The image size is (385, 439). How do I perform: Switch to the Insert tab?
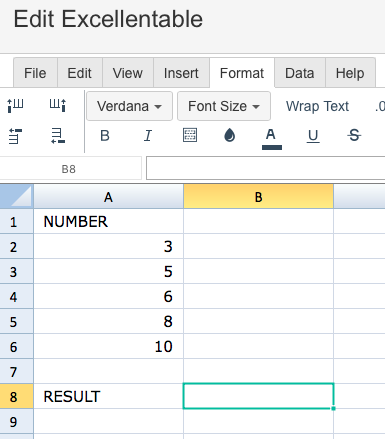(x=181, y=73)
